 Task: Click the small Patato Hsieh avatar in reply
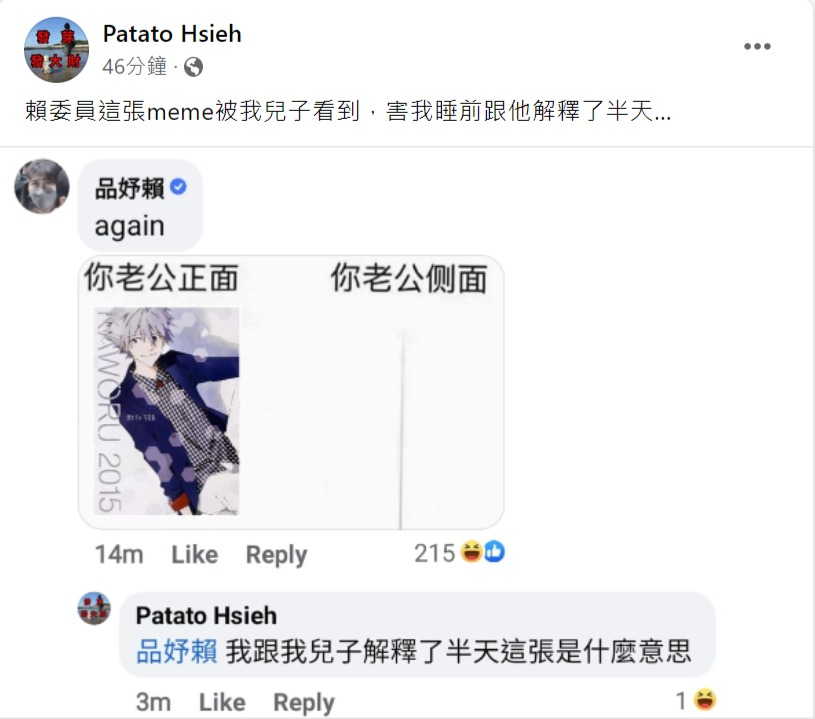pos(94,608)
